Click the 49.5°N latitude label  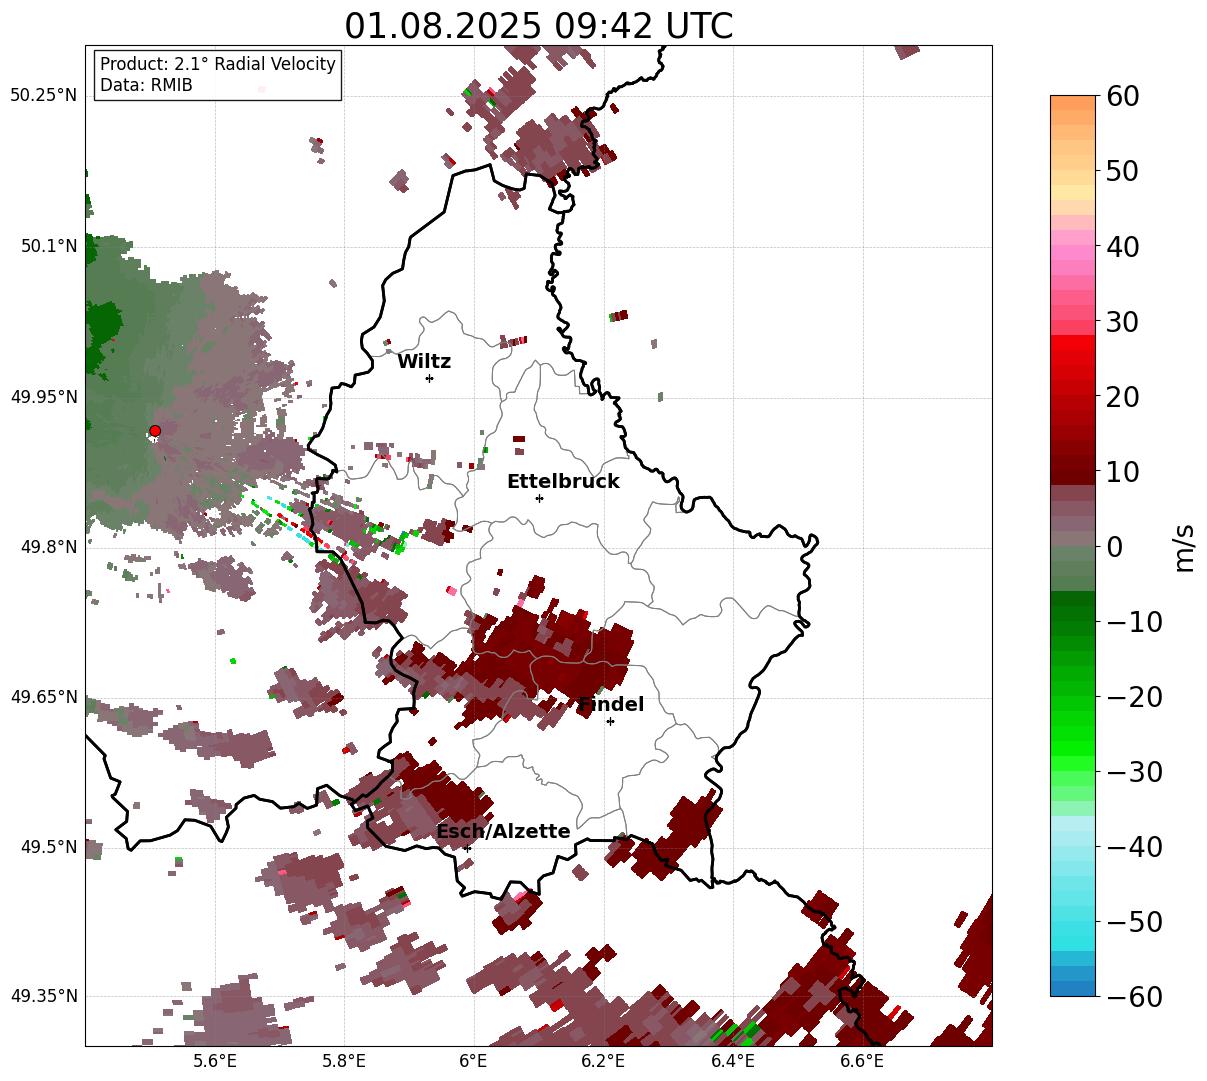pos(48,847)
